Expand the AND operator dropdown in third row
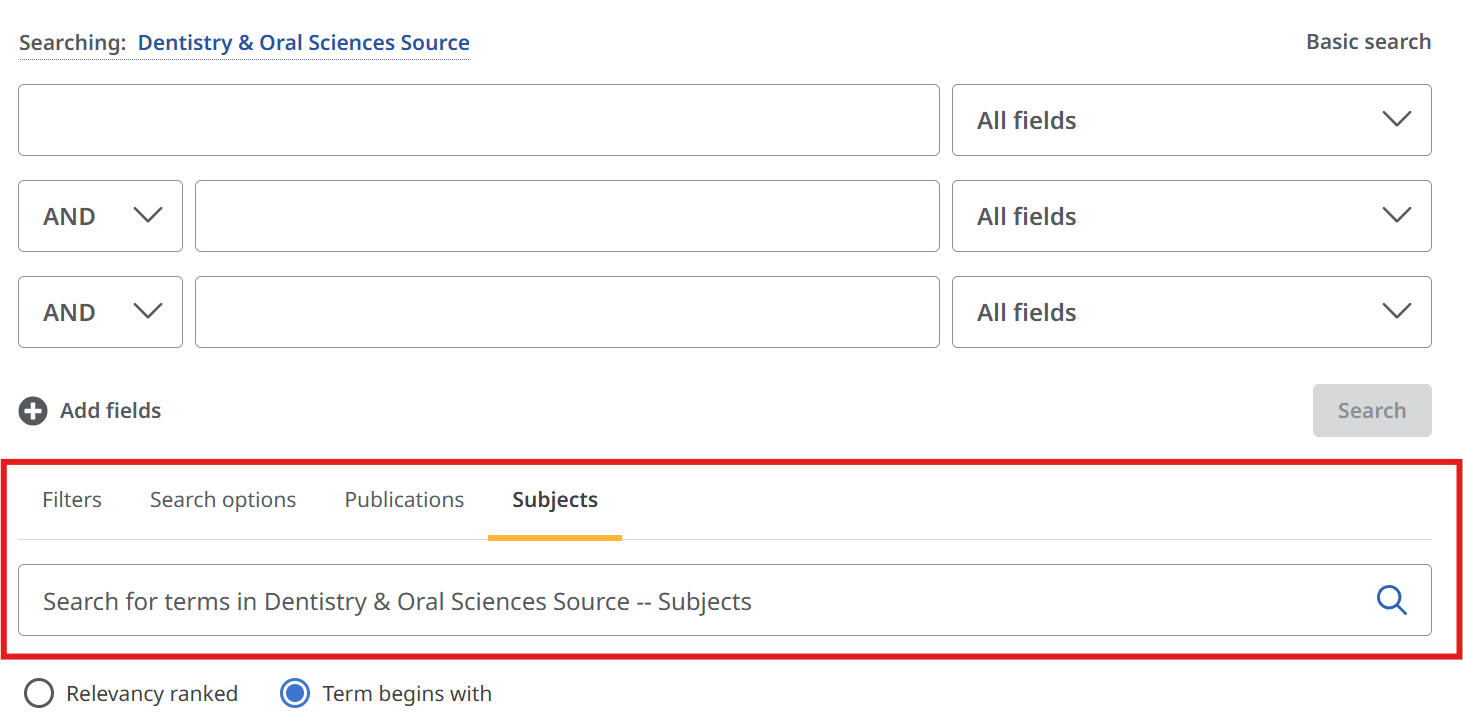The height and width of the screenshot is (721, 1463). [x=100, y=312]
